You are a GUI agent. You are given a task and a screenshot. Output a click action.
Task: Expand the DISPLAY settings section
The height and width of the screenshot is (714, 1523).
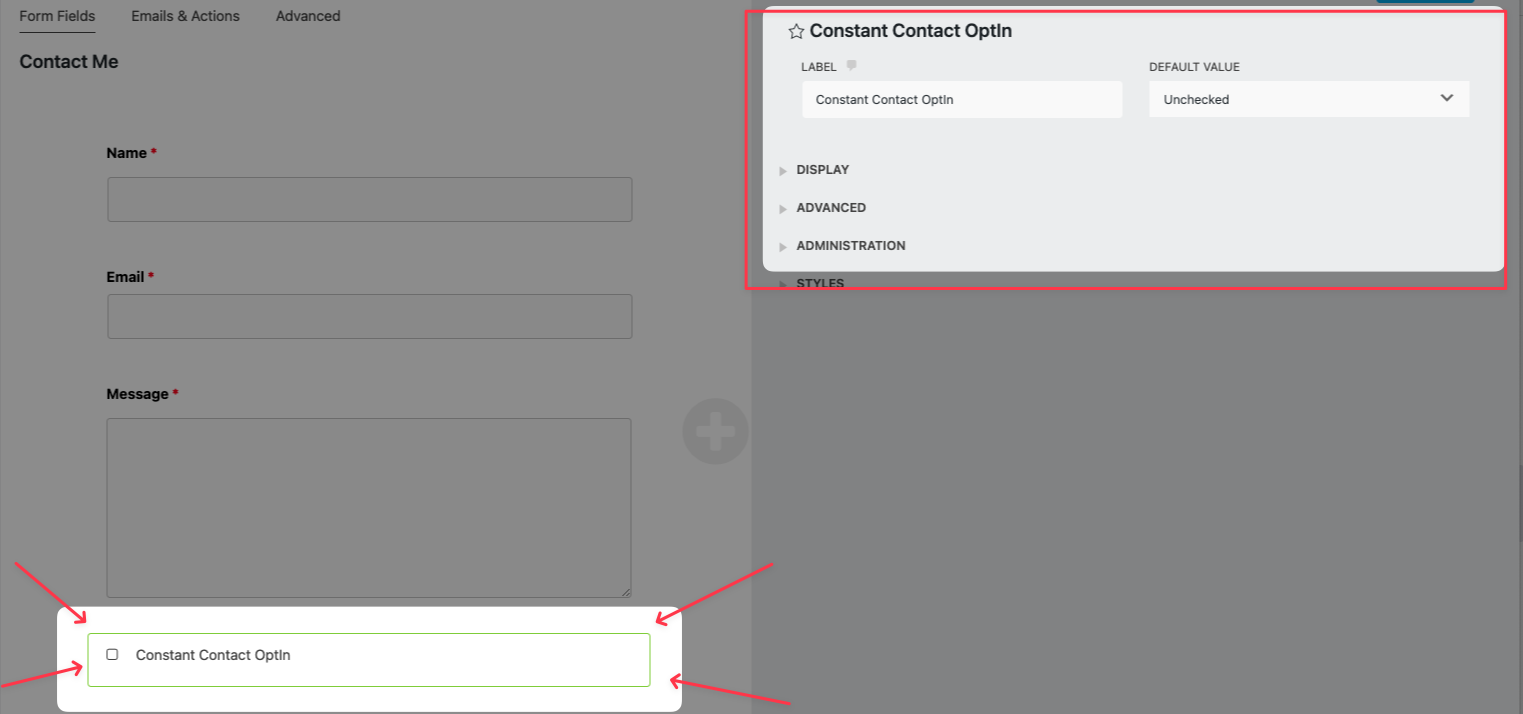point(822,170)
